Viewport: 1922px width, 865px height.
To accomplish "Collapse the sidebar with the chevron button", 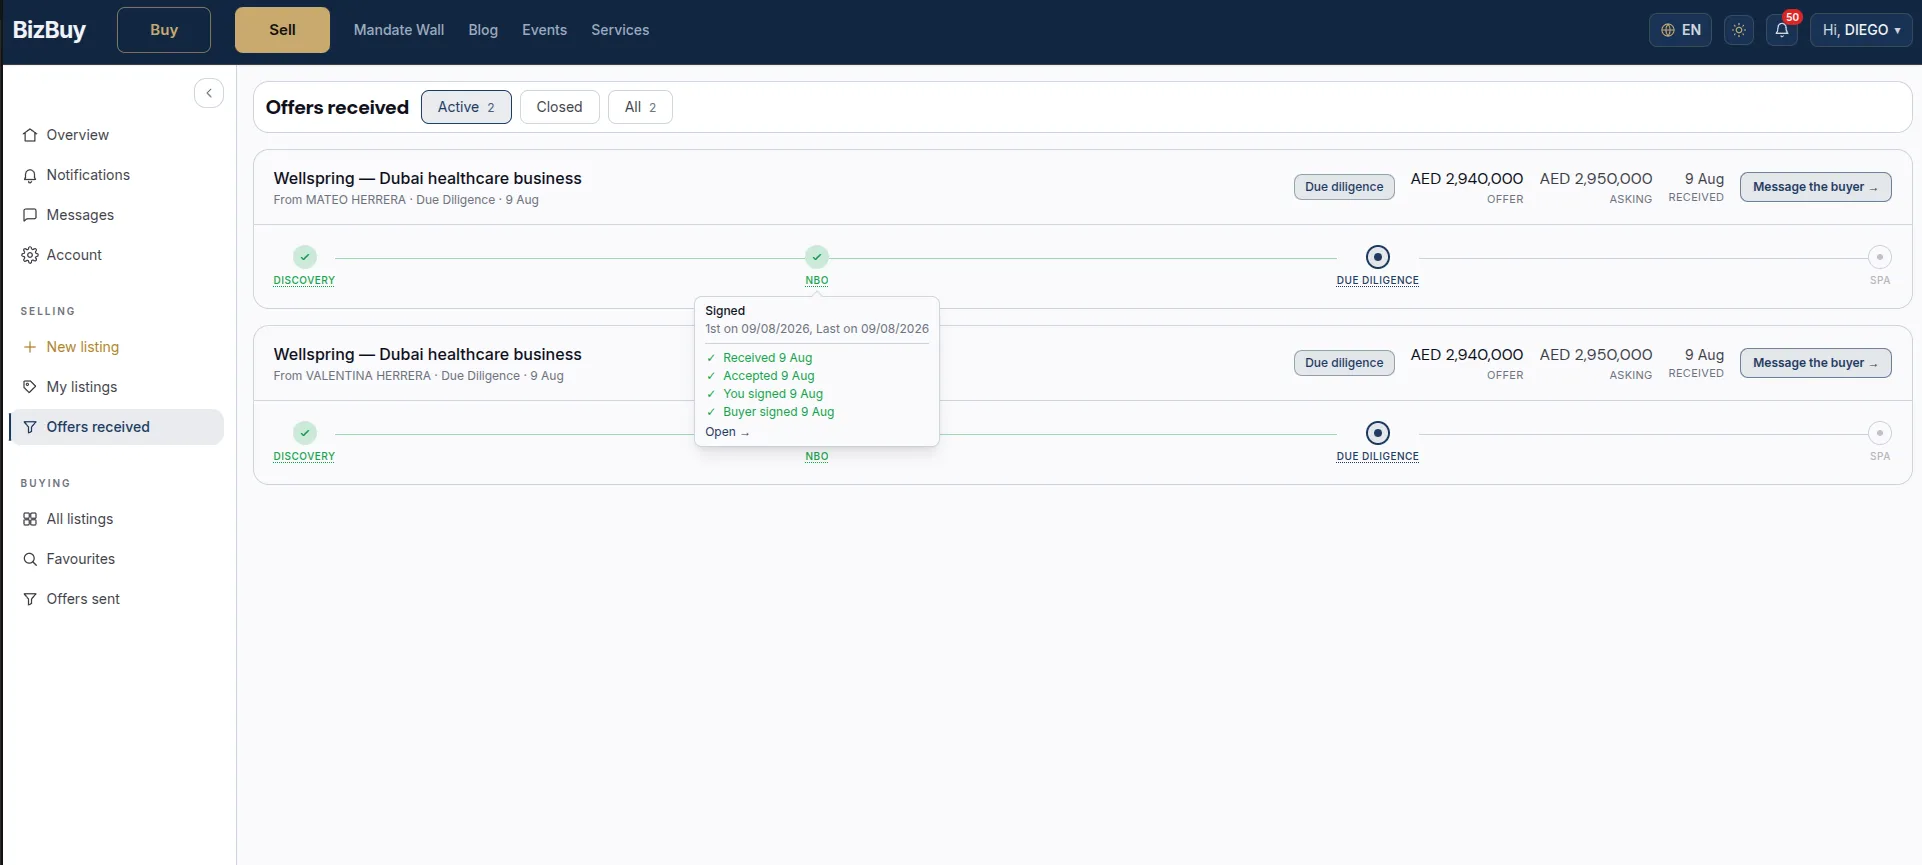I will (209, 93).
